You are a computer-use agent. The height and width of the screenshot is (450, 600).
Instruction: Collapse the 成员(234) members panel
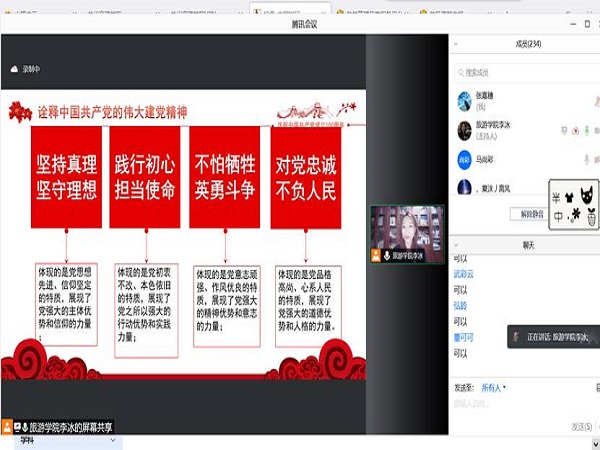(x=455, y=45)
